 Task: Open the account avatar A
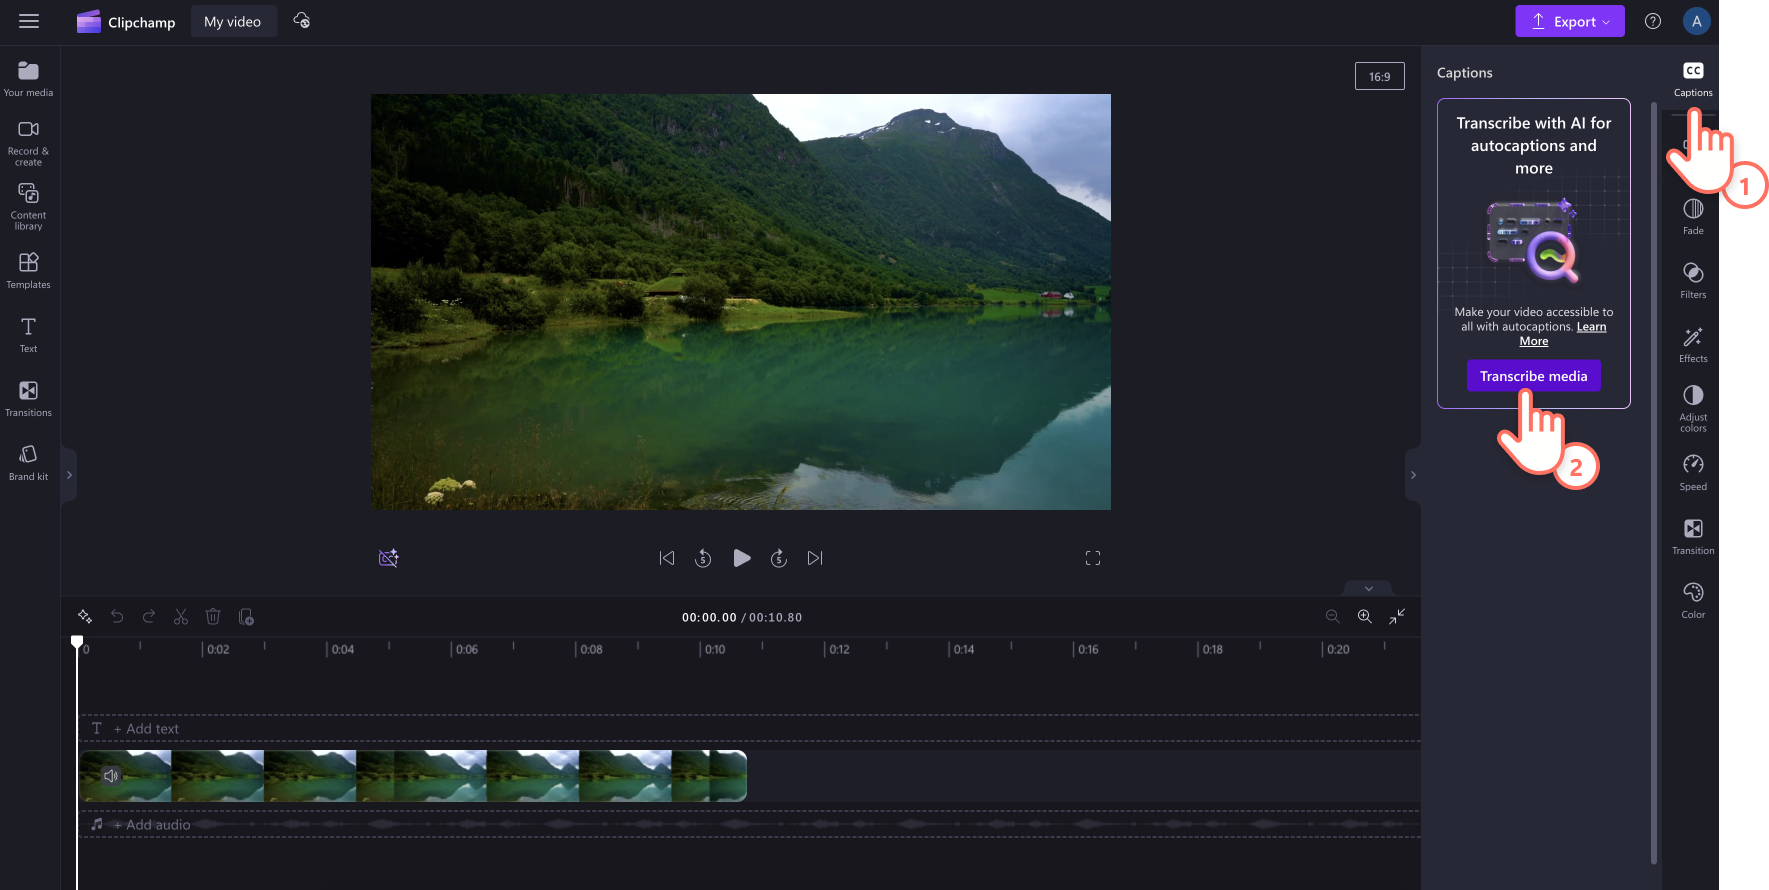click(1696, 21)
